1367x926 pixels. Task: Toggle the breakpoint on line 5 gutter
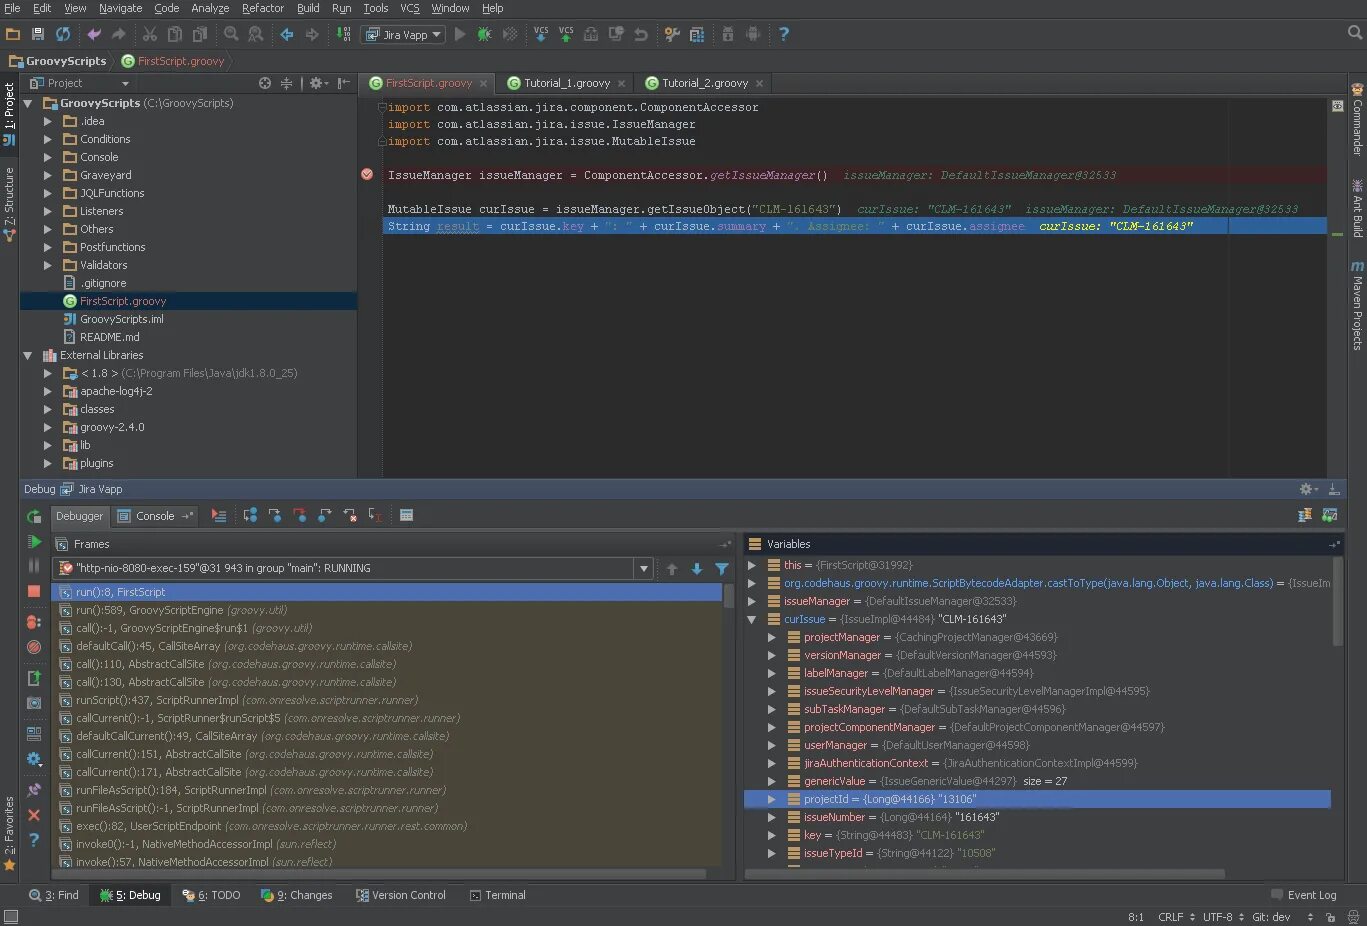[x=367, y=175]
